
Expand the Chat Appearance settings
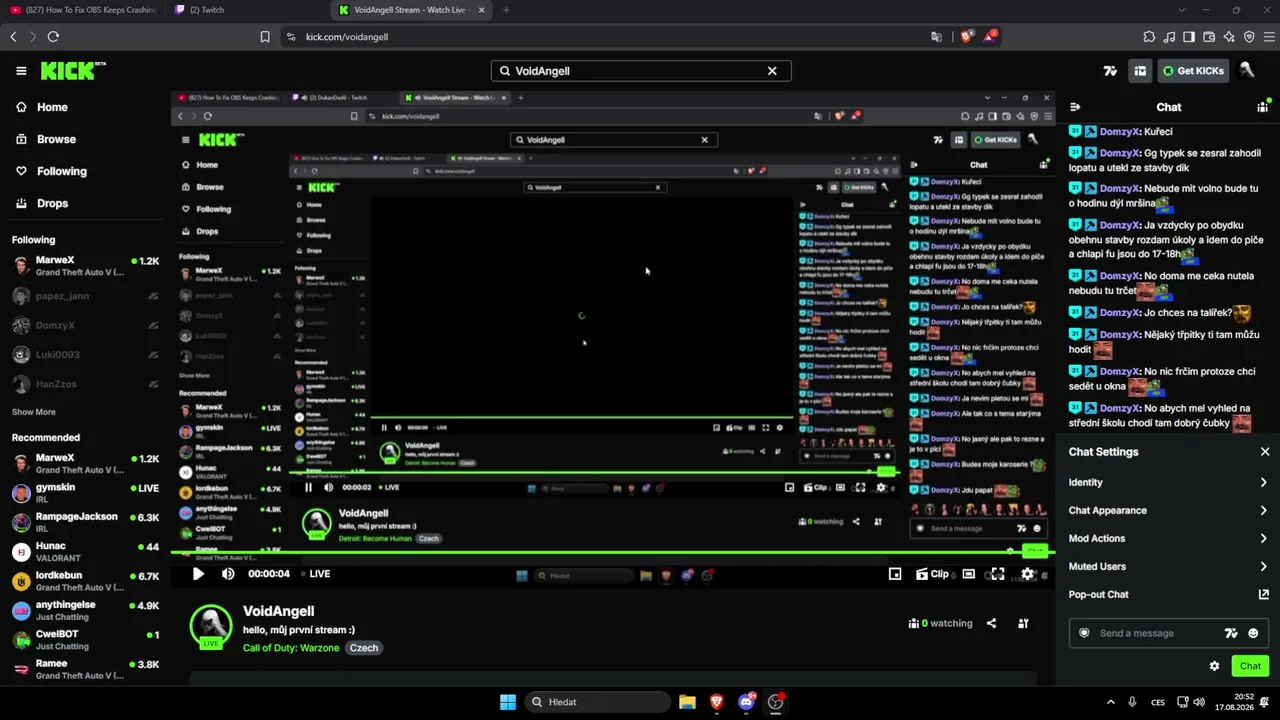coord(1168,510)
